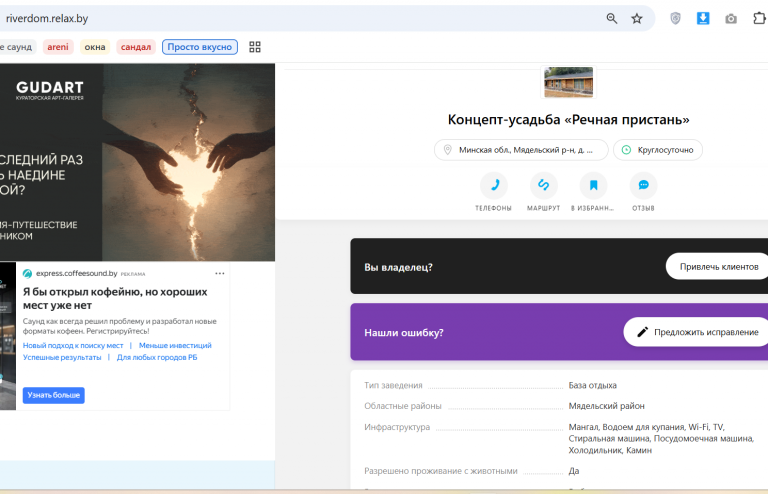
Task: Click the camera screenshot extension icon
Action: coord(731,19)
